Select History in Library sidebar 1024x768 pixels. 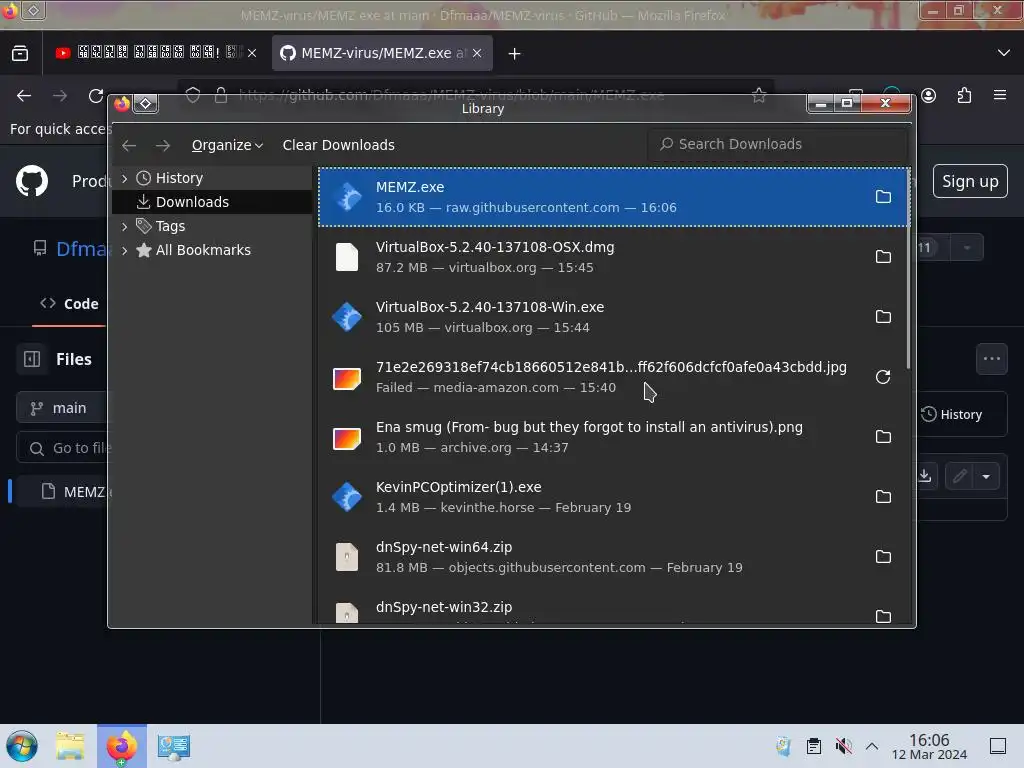[212, 178]
